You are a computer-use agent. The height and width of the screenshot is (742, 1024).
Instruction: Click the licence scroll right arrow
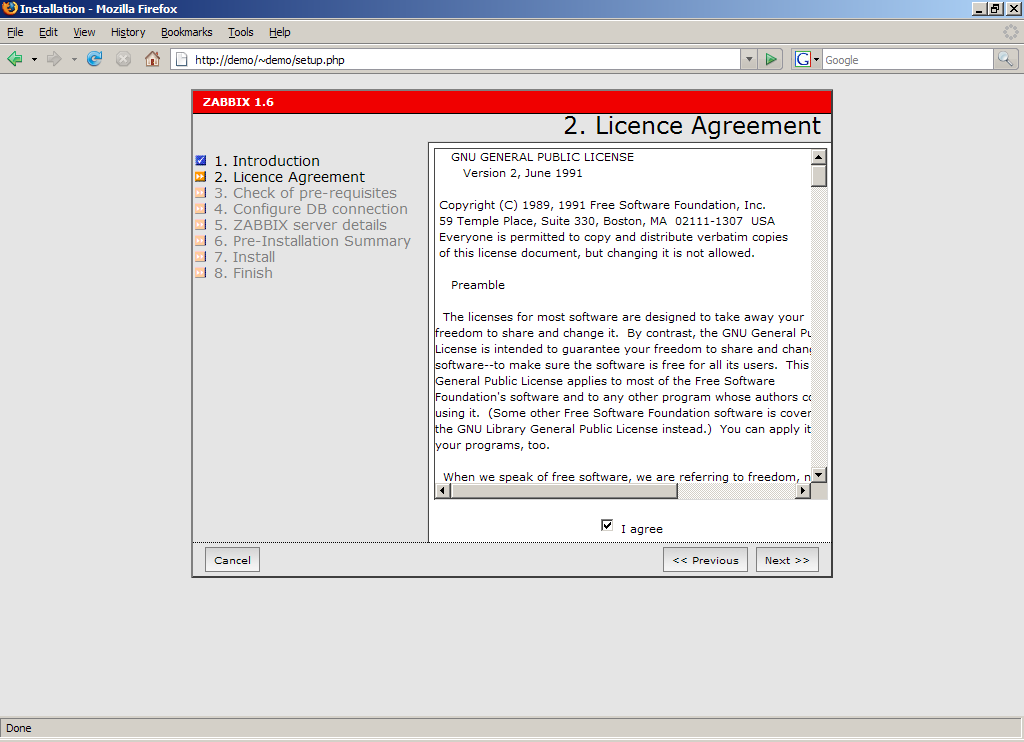click(x=803, y=491)
